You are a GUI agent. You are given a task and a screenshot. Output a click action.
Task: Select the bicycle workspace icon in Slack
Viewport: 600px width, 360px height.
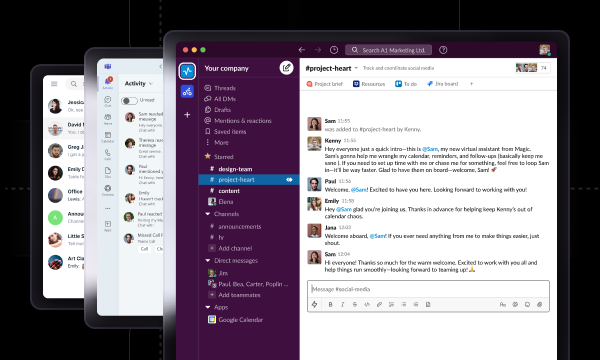click(187, 91)
